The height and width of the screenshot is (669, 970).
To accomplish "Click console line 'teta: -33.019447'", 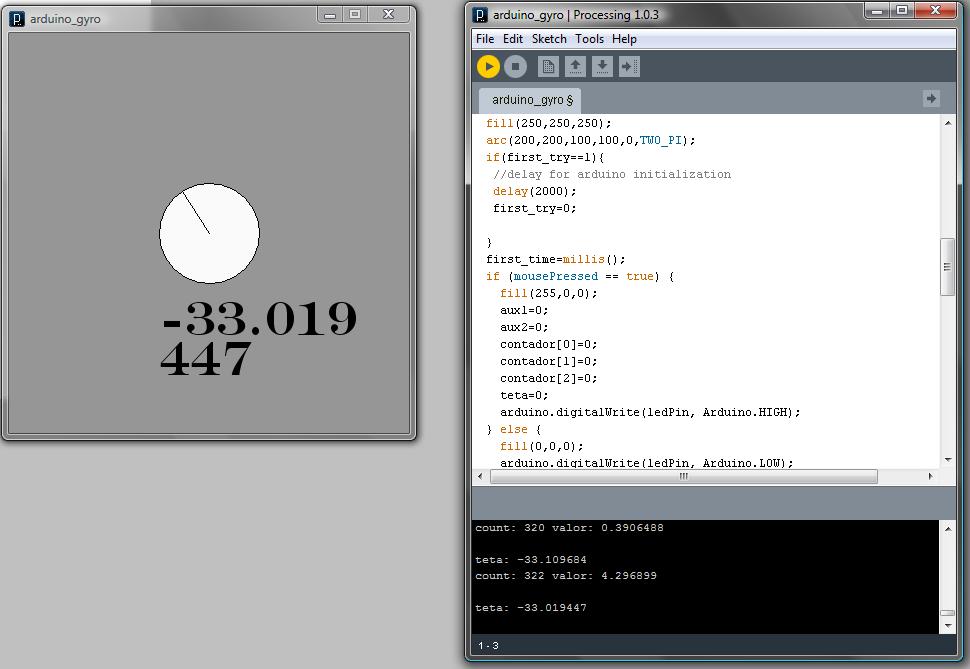I will 531,608.
